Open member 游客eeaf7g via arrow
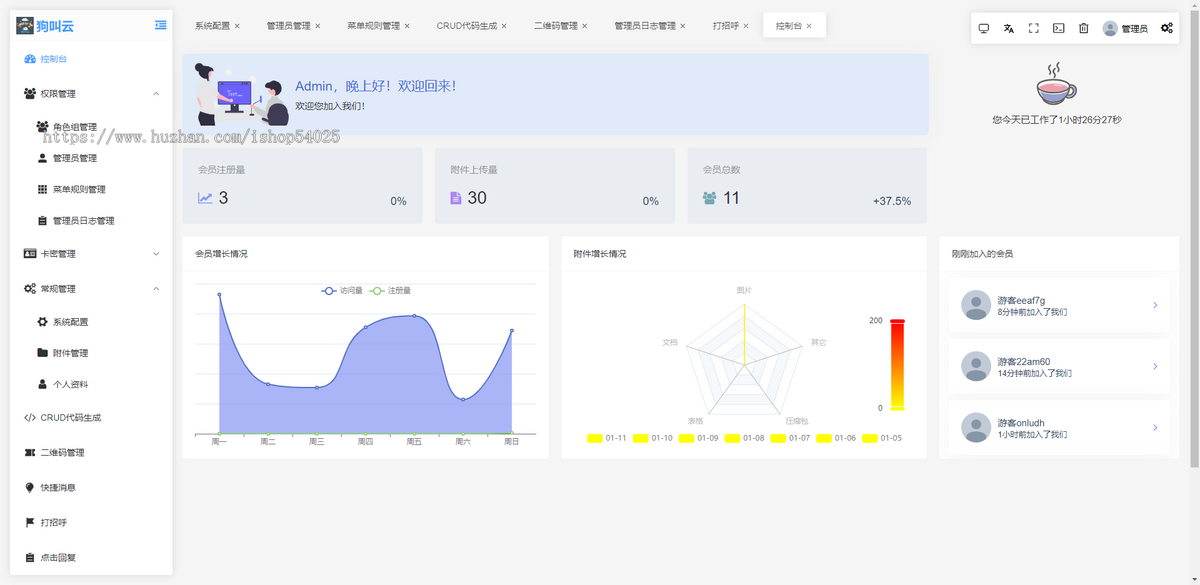The image size is (1200, 585). (x=1155, y=305)
